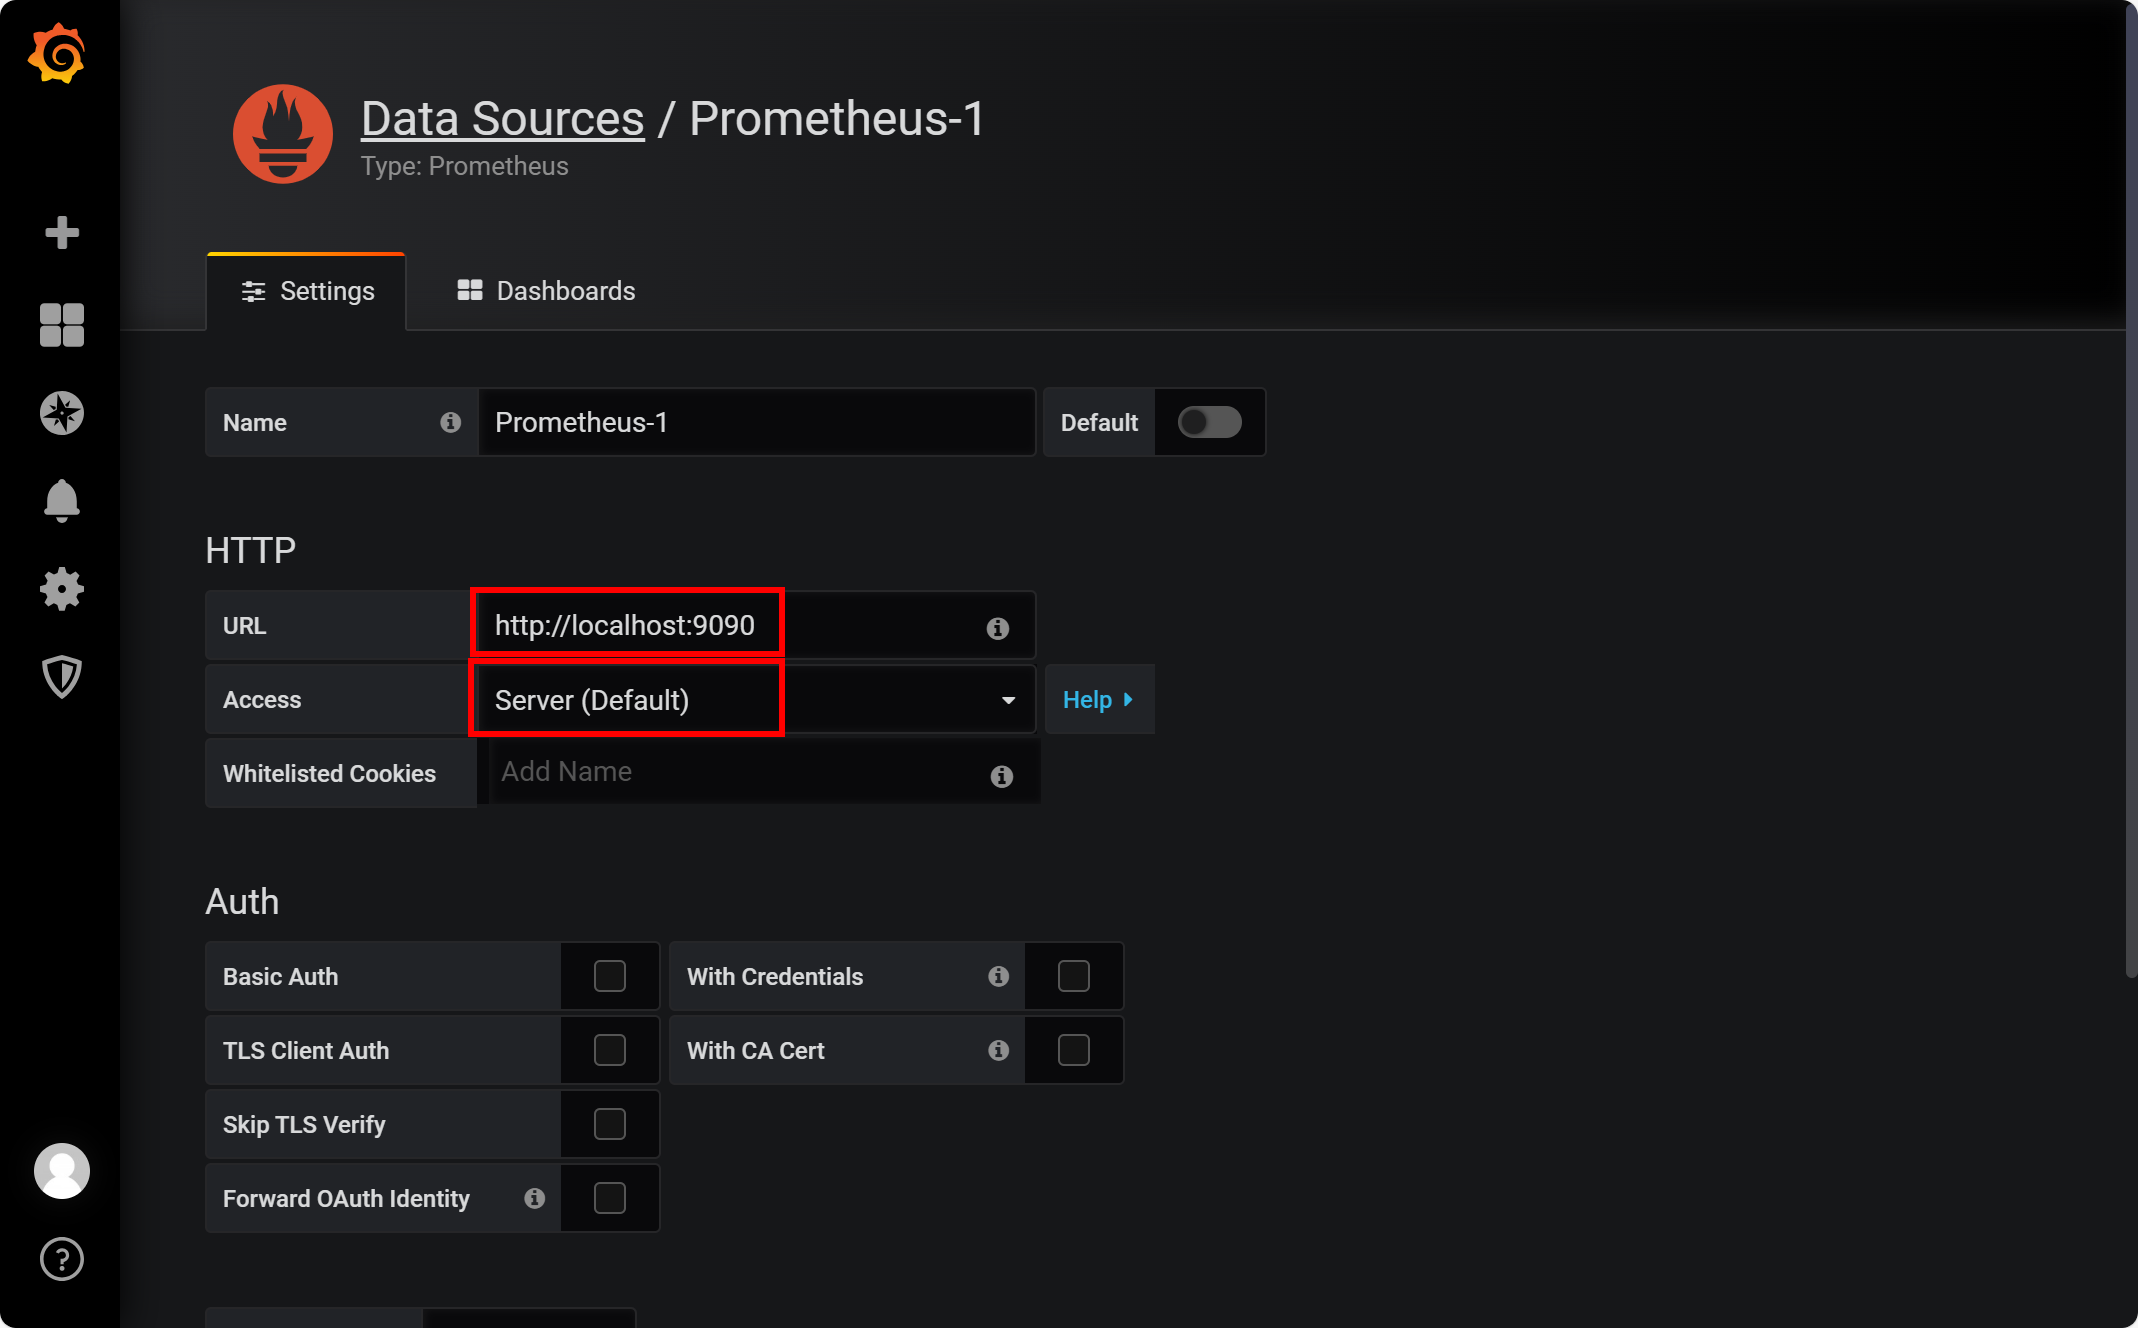2138x1328 pixels.
Task: Expand the Access Help section
Action: tap(1099, 700)
